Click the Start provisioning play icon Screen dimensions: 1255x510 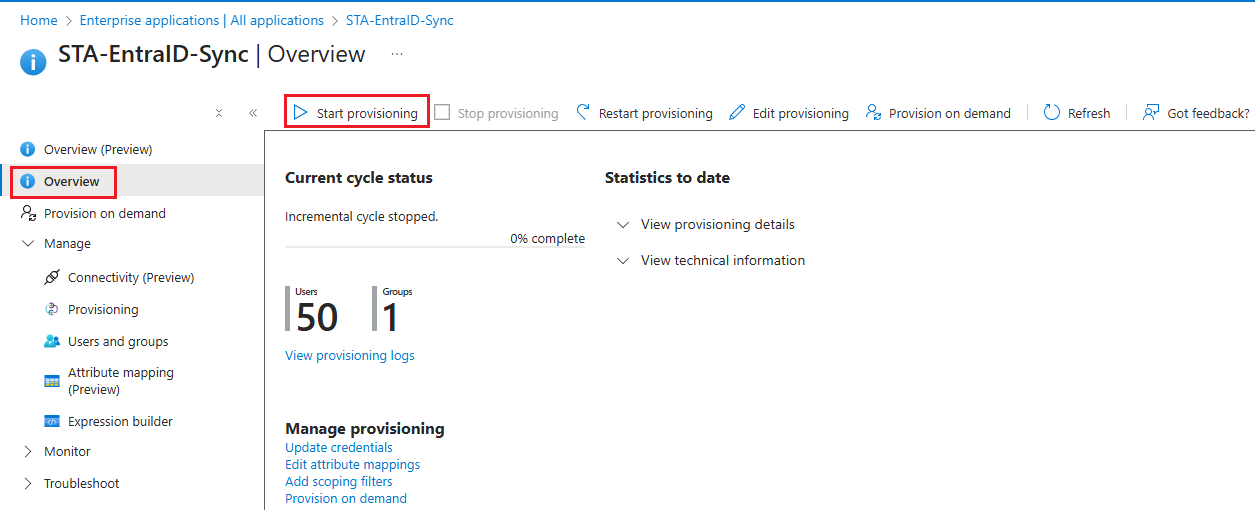[301, 113]
